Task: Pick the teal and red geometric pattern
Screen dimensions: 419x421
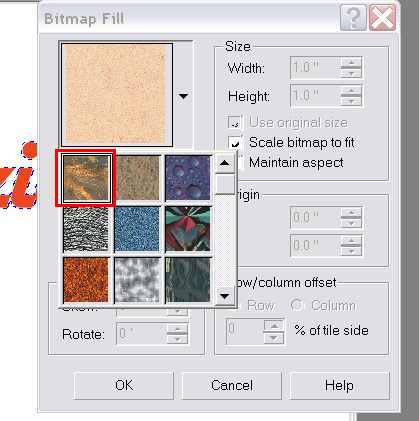Action: point(188,229)
